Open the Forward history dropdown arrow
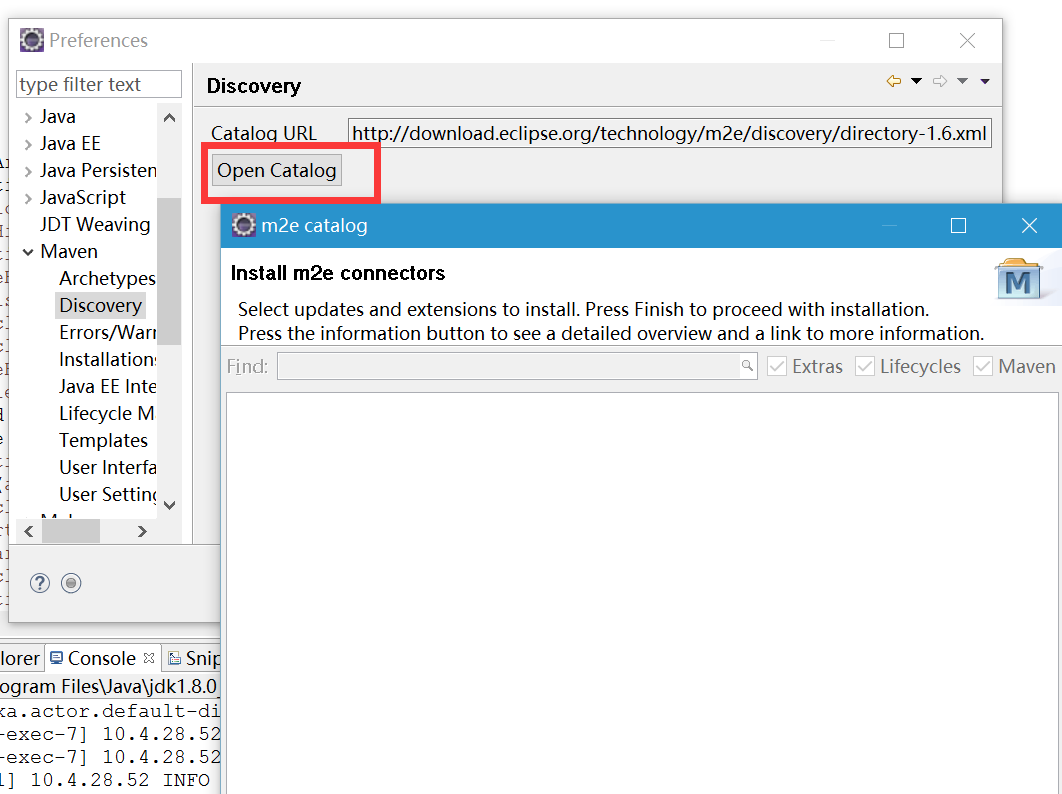The height and width of the screenshot is (794, 1062). (962, 81)
